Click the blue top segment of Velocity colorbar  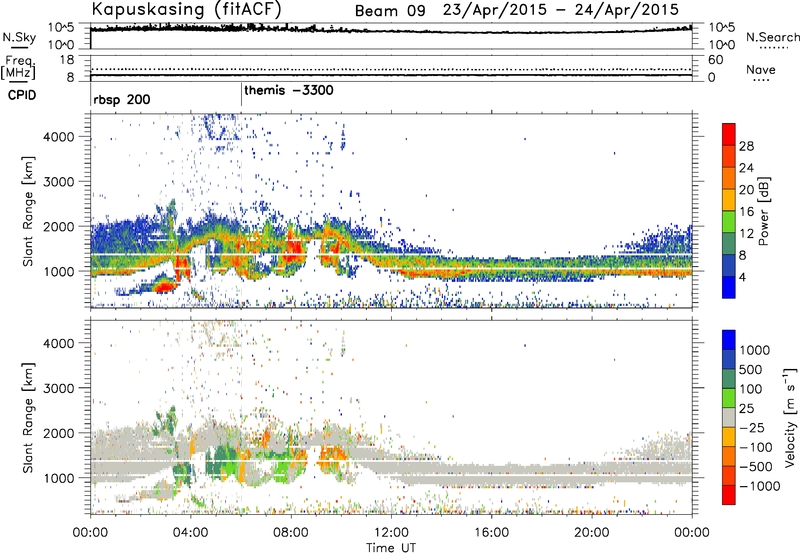pyautogui.click(x=729, y=340)
